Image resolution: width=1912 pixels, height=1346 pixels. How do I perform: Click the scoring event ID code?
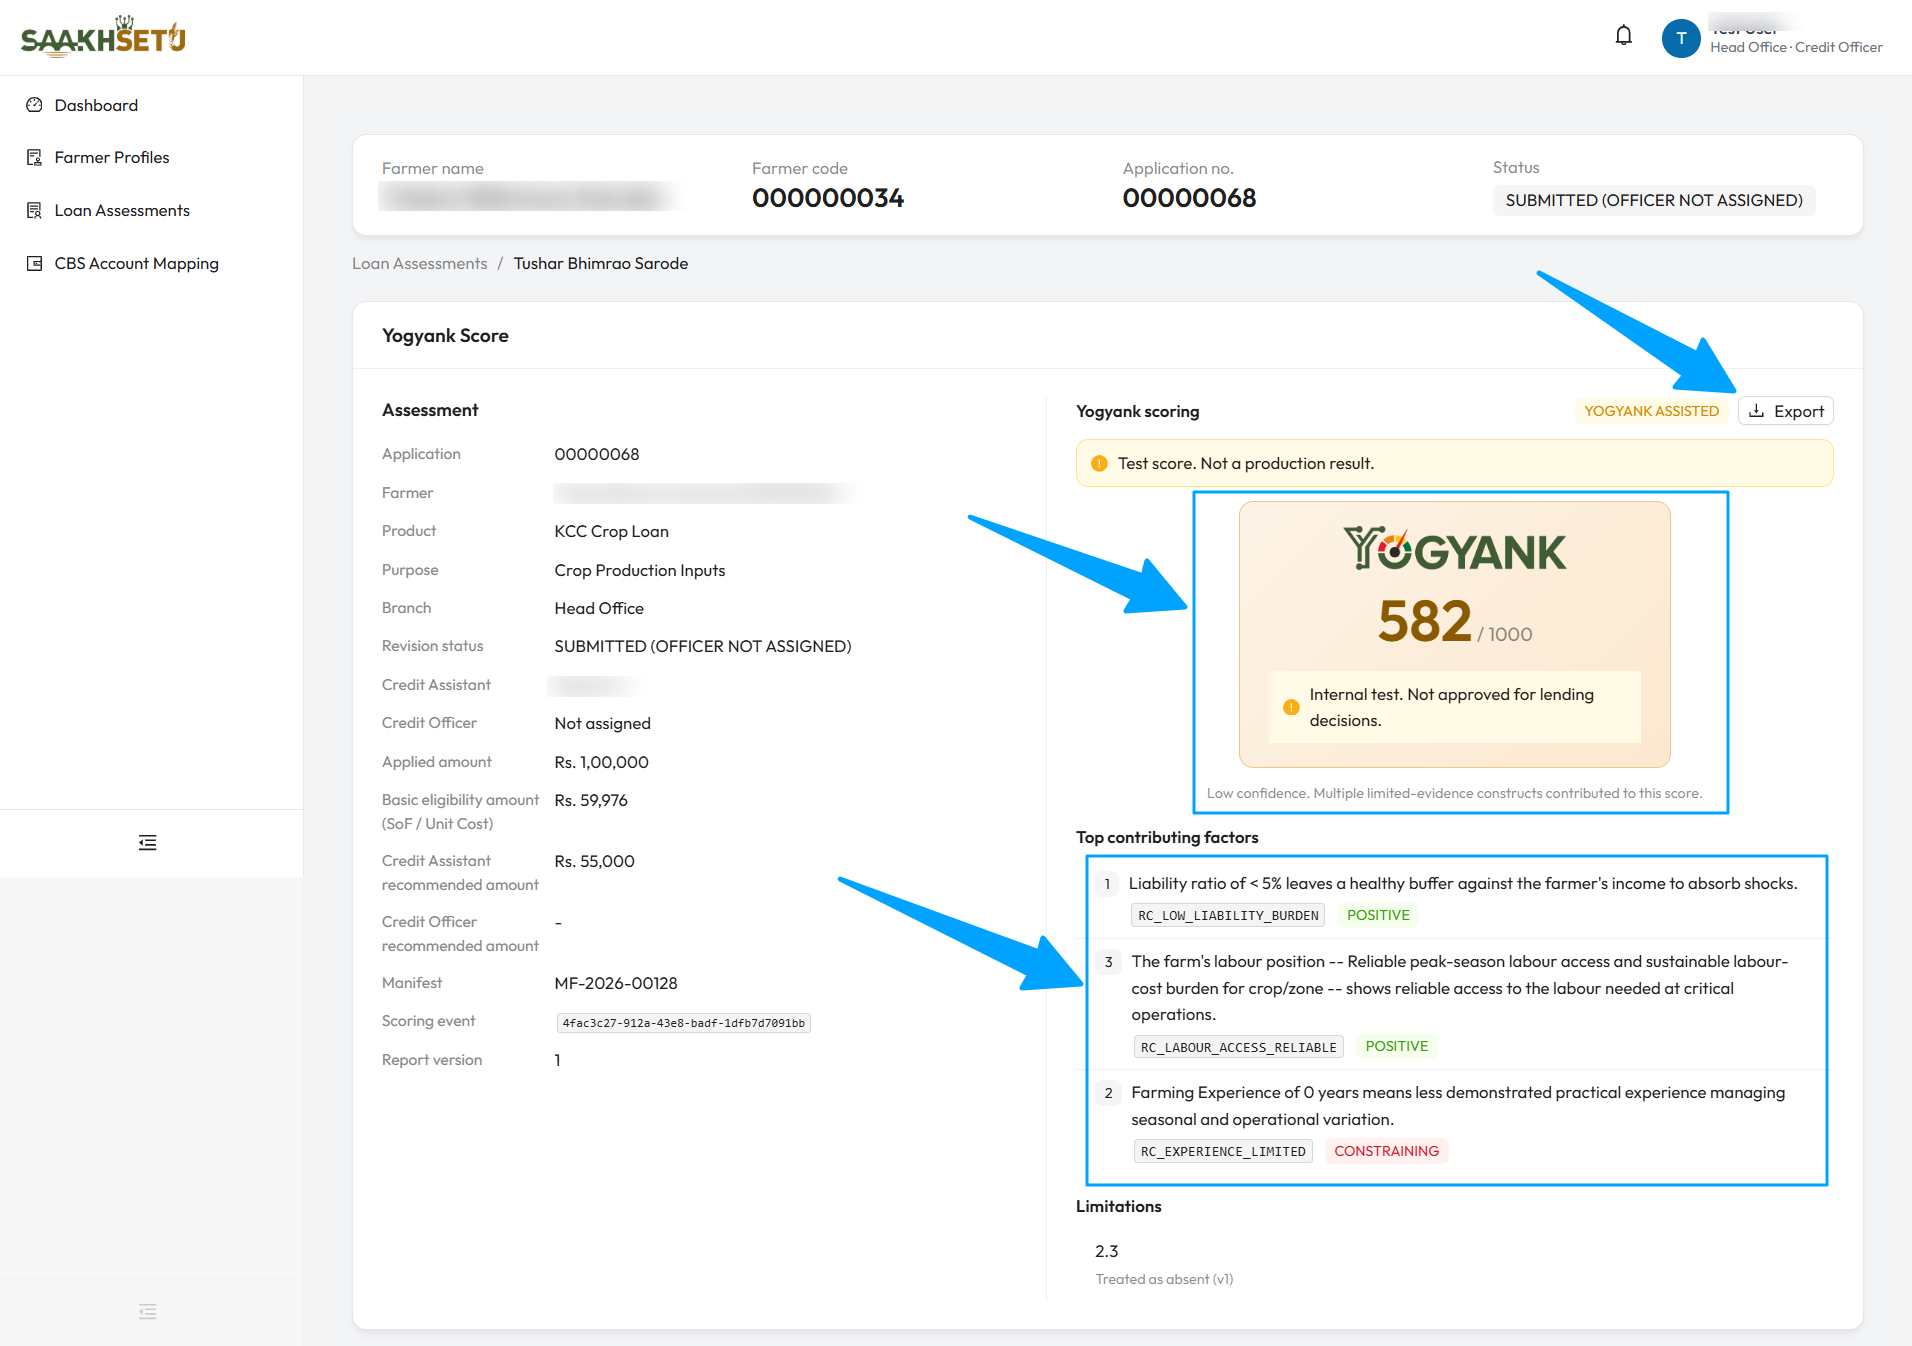click(683, 1023)
